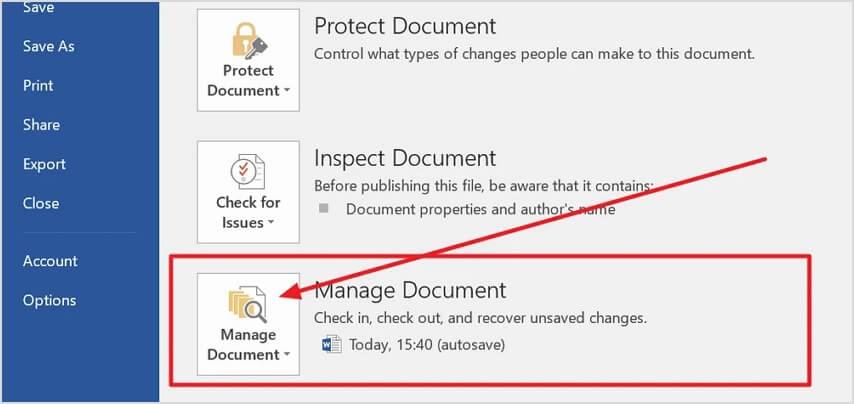Click the bullet square before Document properties
This screenshot has height=404, width=854.
324,209
